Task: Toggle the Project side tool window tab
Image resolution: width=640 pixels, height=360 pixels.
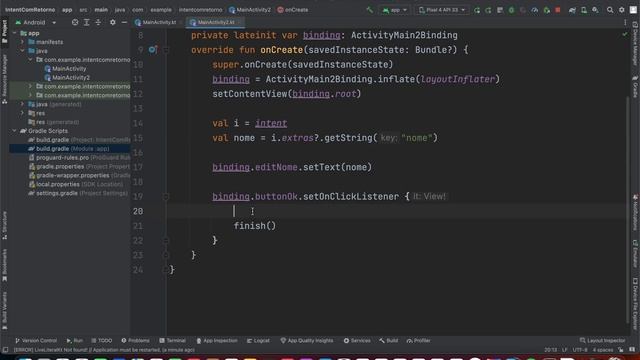Action: pyautogui.click(x=4, y=31)
